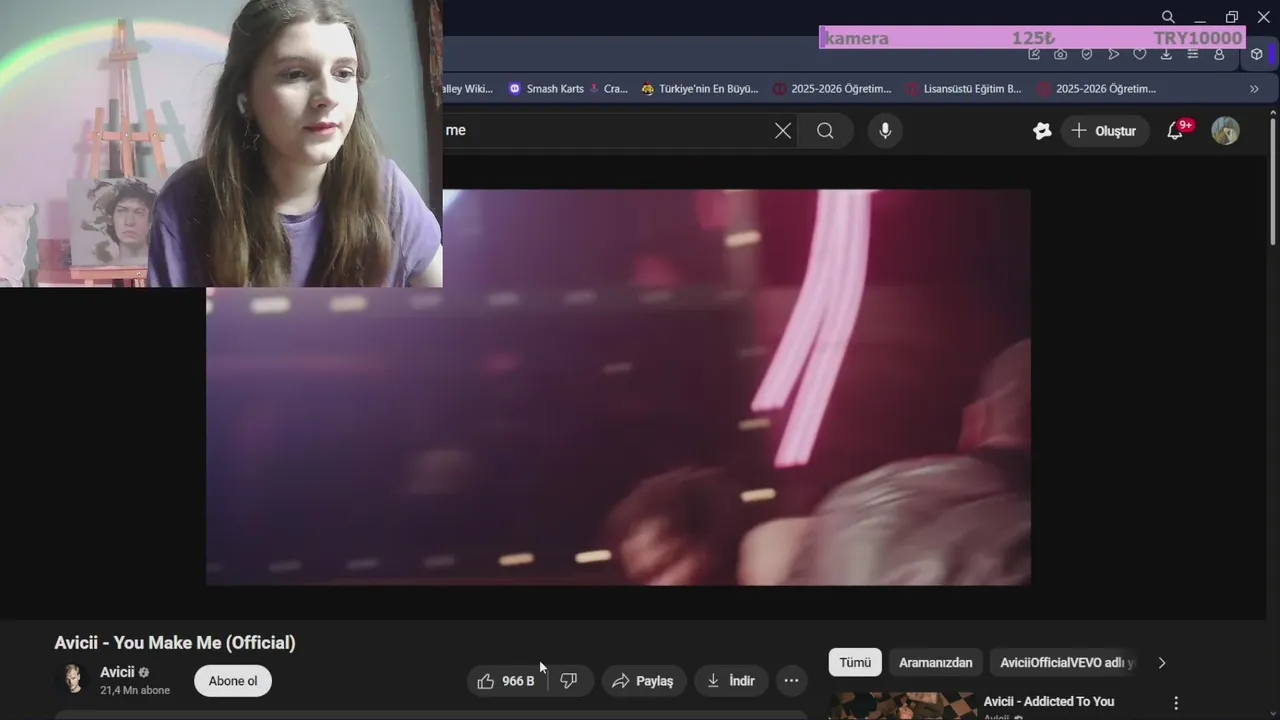
Task: Click the shield privacy protection icon
Action: pyautogui.click(x=1087, y=54)
